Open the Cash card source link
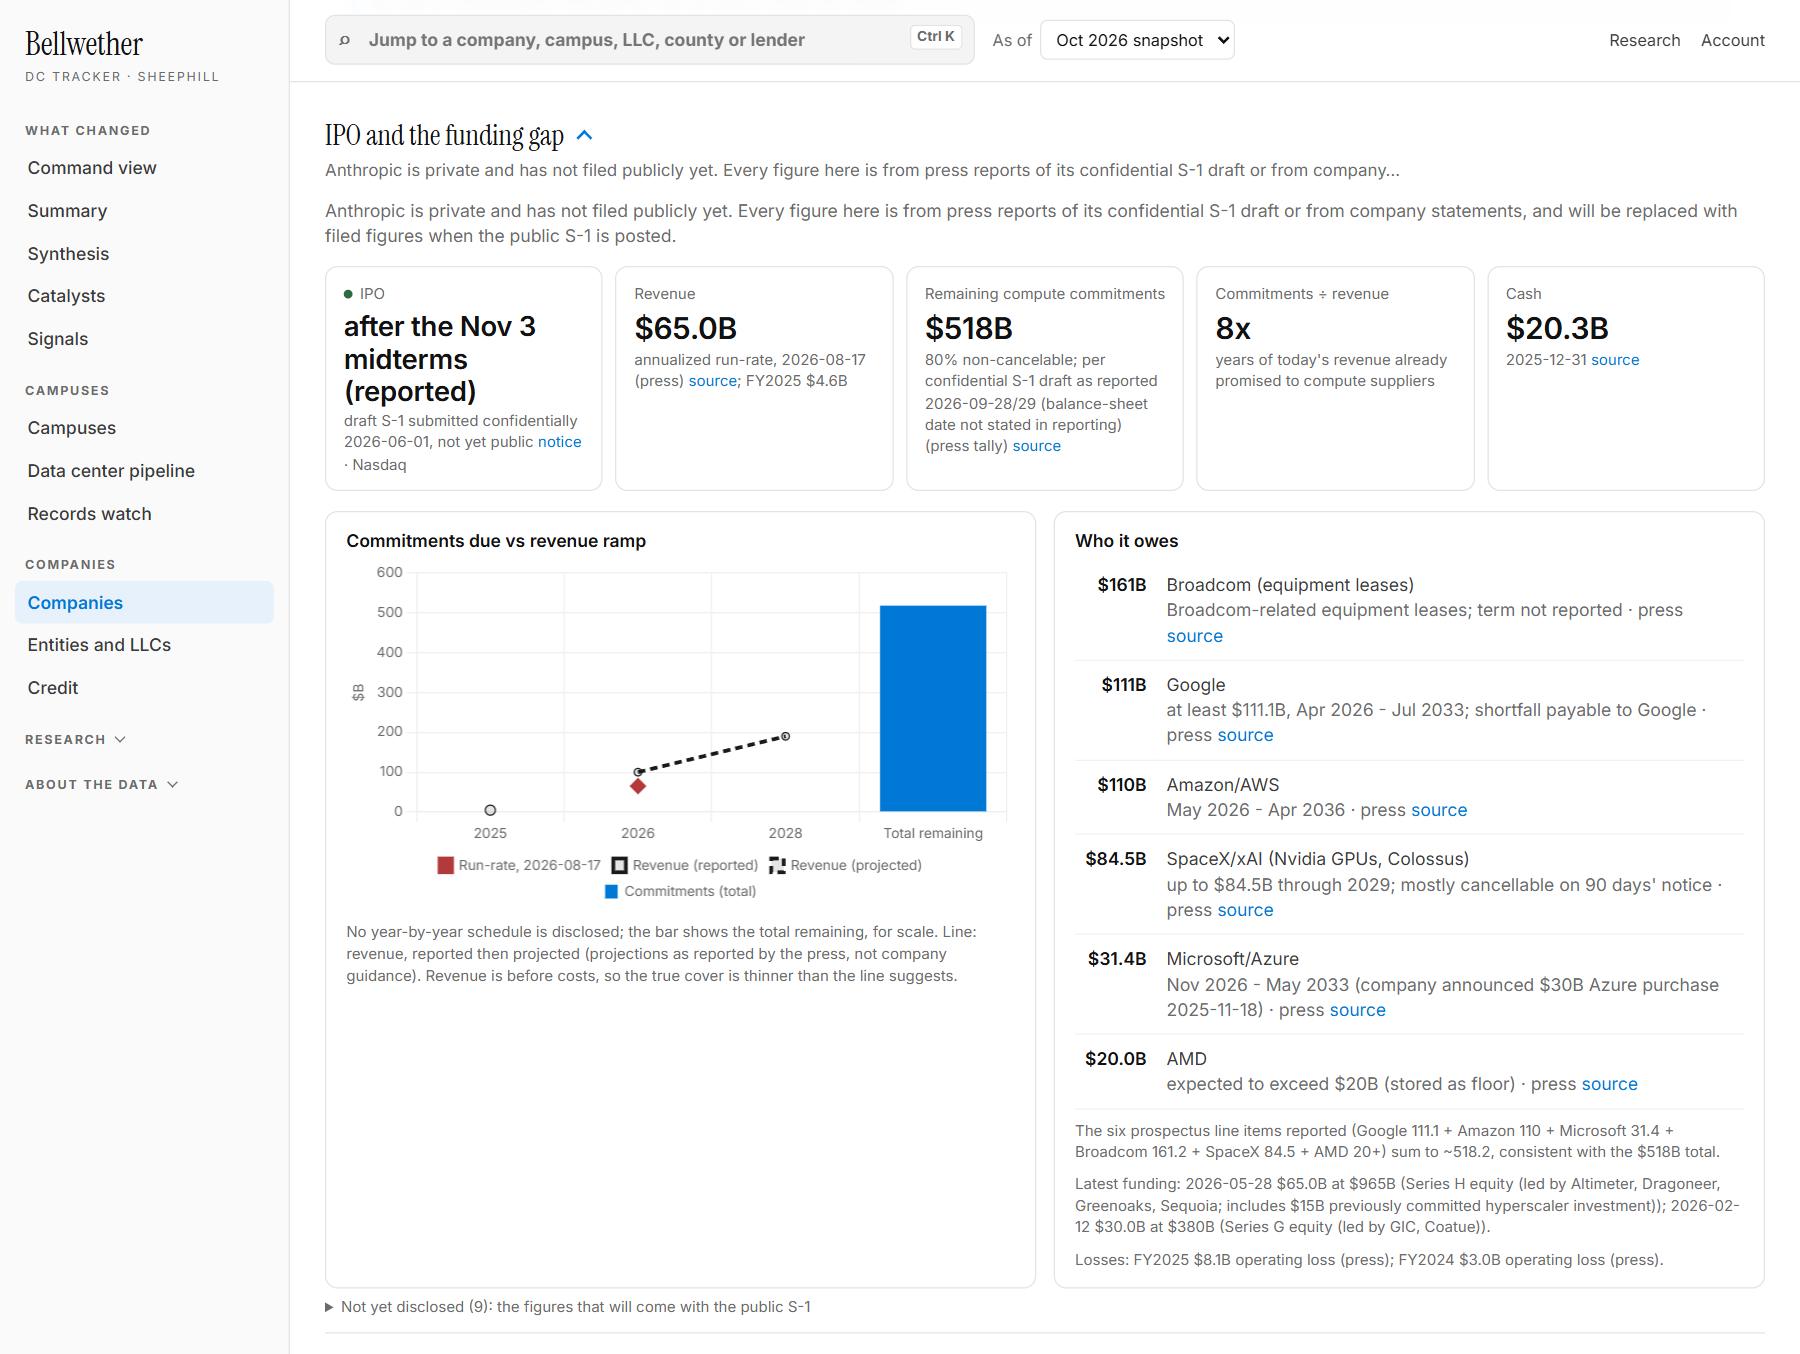This screenshot has width=1800, height=1354. click(x=1615, y=360)
